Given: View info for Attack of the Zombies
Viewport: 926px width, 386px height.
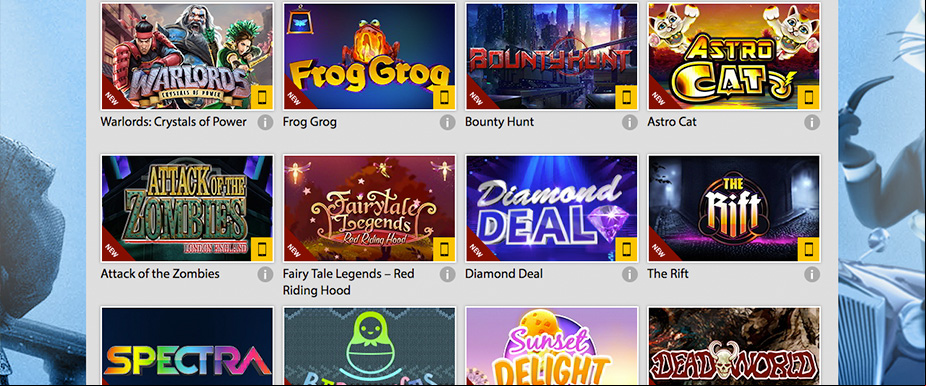Looking at the screenshot, I should (265, 274).
